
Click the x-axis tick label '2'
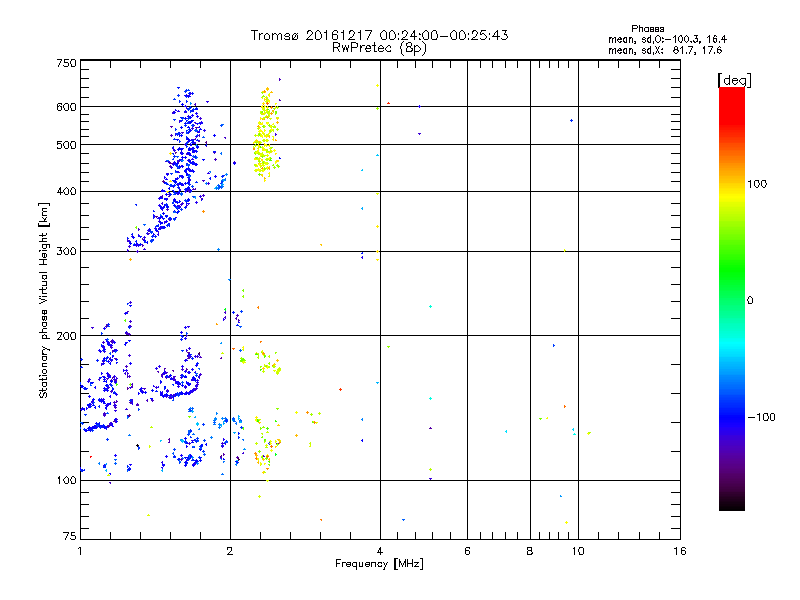click(x=230, y=551)
